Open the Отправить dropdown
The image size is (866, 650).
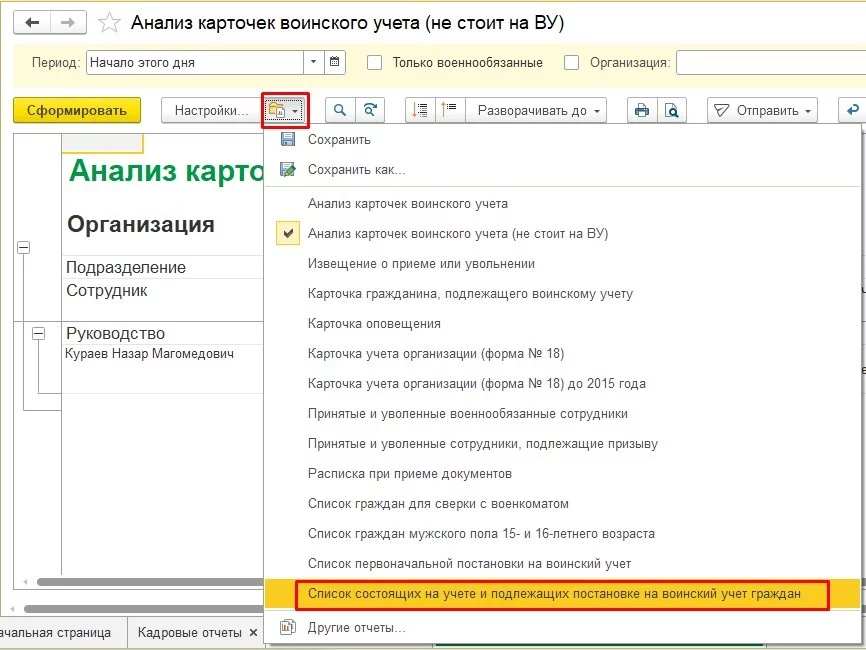point(762,110)
